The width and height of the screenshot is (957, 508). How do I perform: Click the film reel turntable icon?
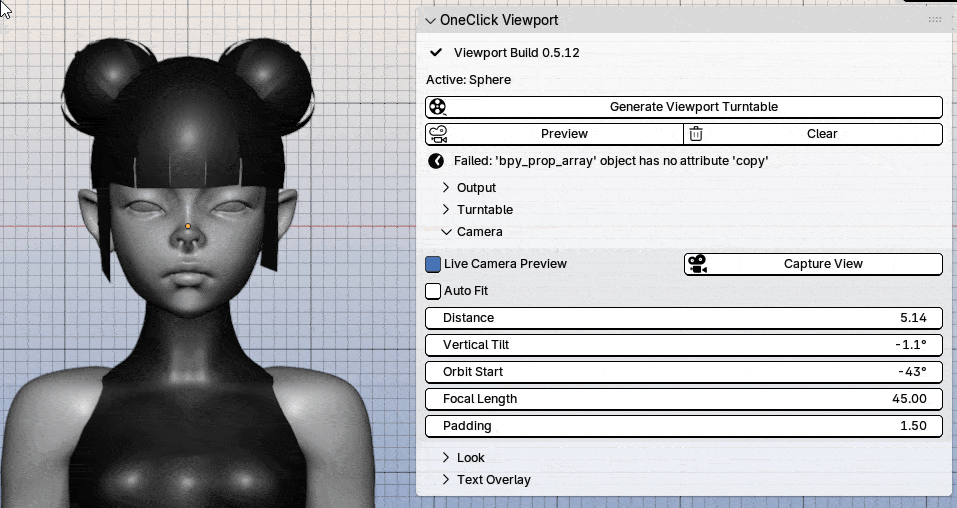click(438, 107)
